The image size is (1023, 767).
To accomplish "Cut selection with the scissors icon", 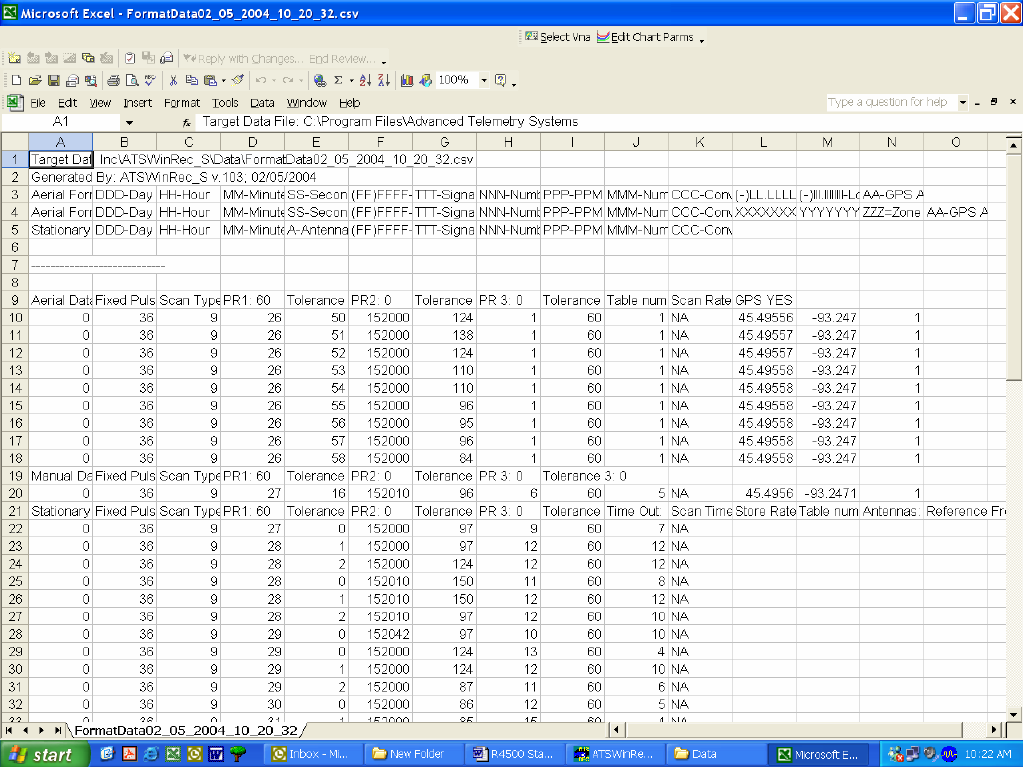I will (173, 80).
